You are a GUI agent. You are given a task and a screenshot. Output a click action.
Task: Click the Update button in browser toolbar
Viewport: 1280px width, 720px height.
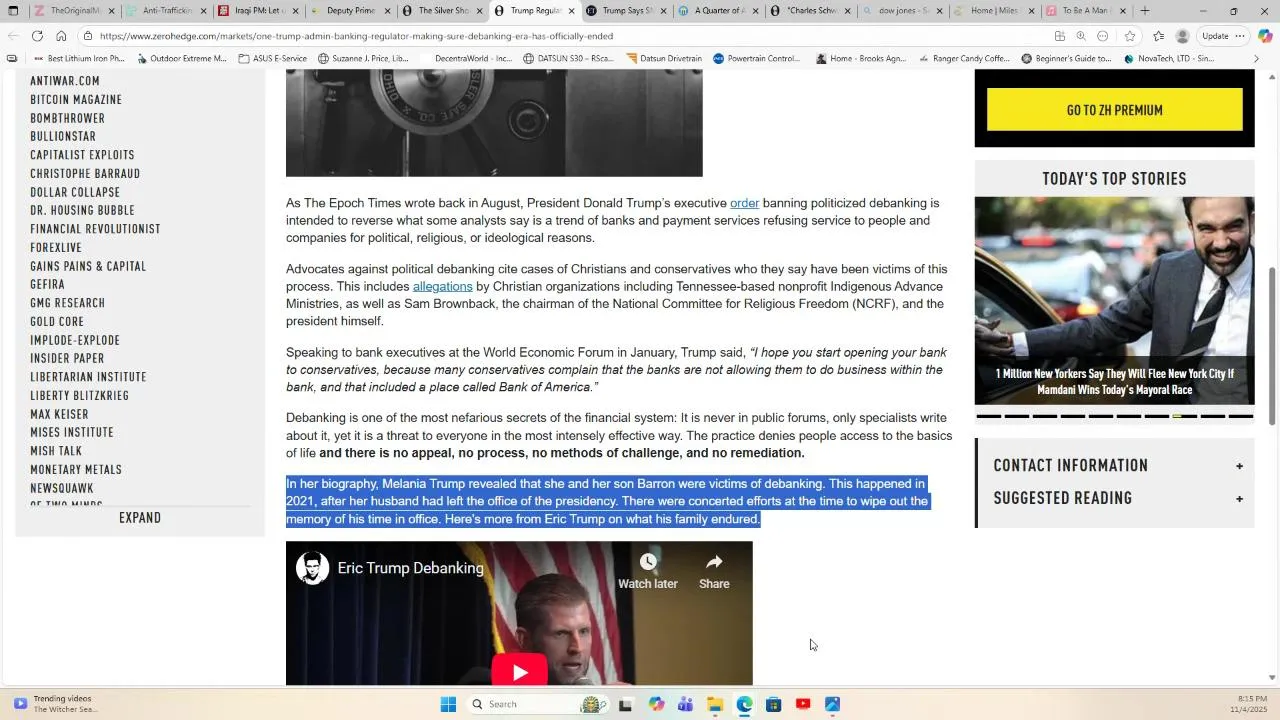pos(1223,36)
